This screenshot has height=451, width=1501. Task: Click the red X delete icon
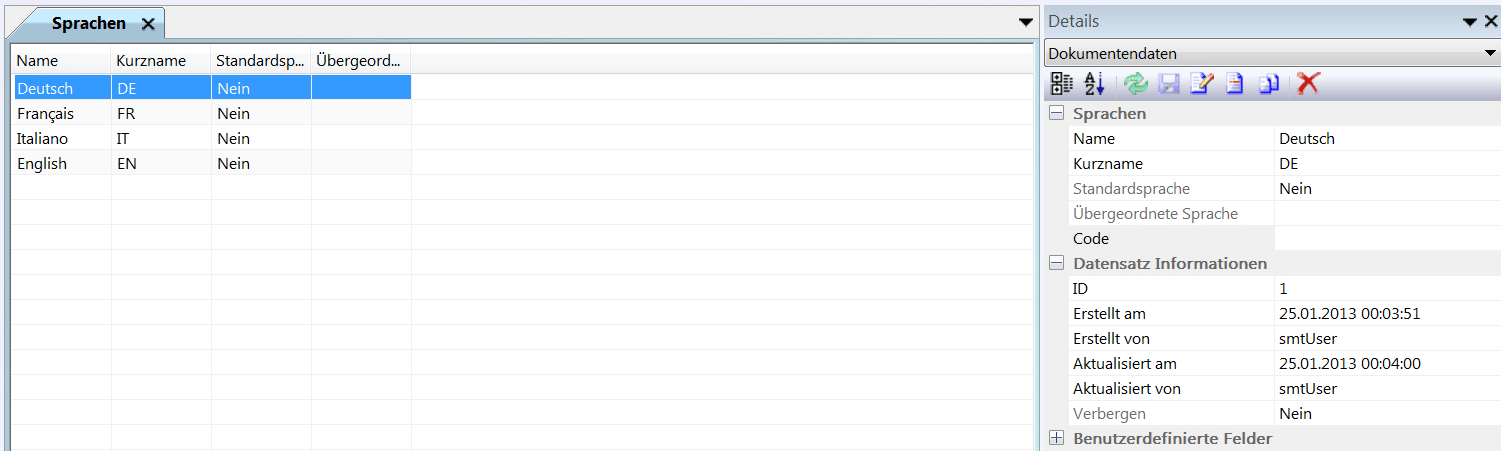point(1307,84)
